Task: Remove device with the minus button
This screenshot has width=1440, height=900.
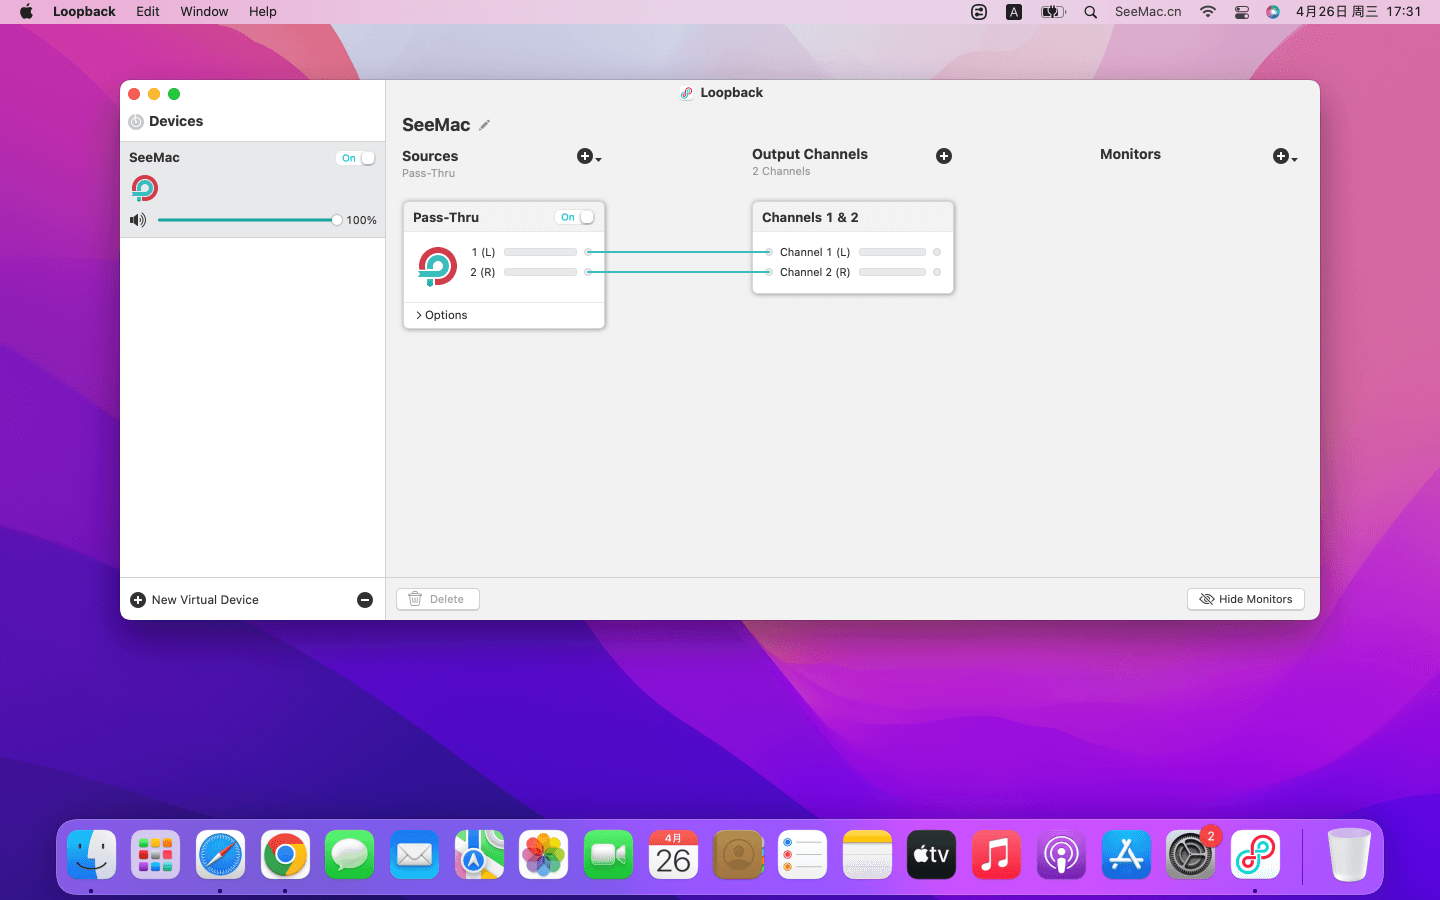Action: click(365, 600)
